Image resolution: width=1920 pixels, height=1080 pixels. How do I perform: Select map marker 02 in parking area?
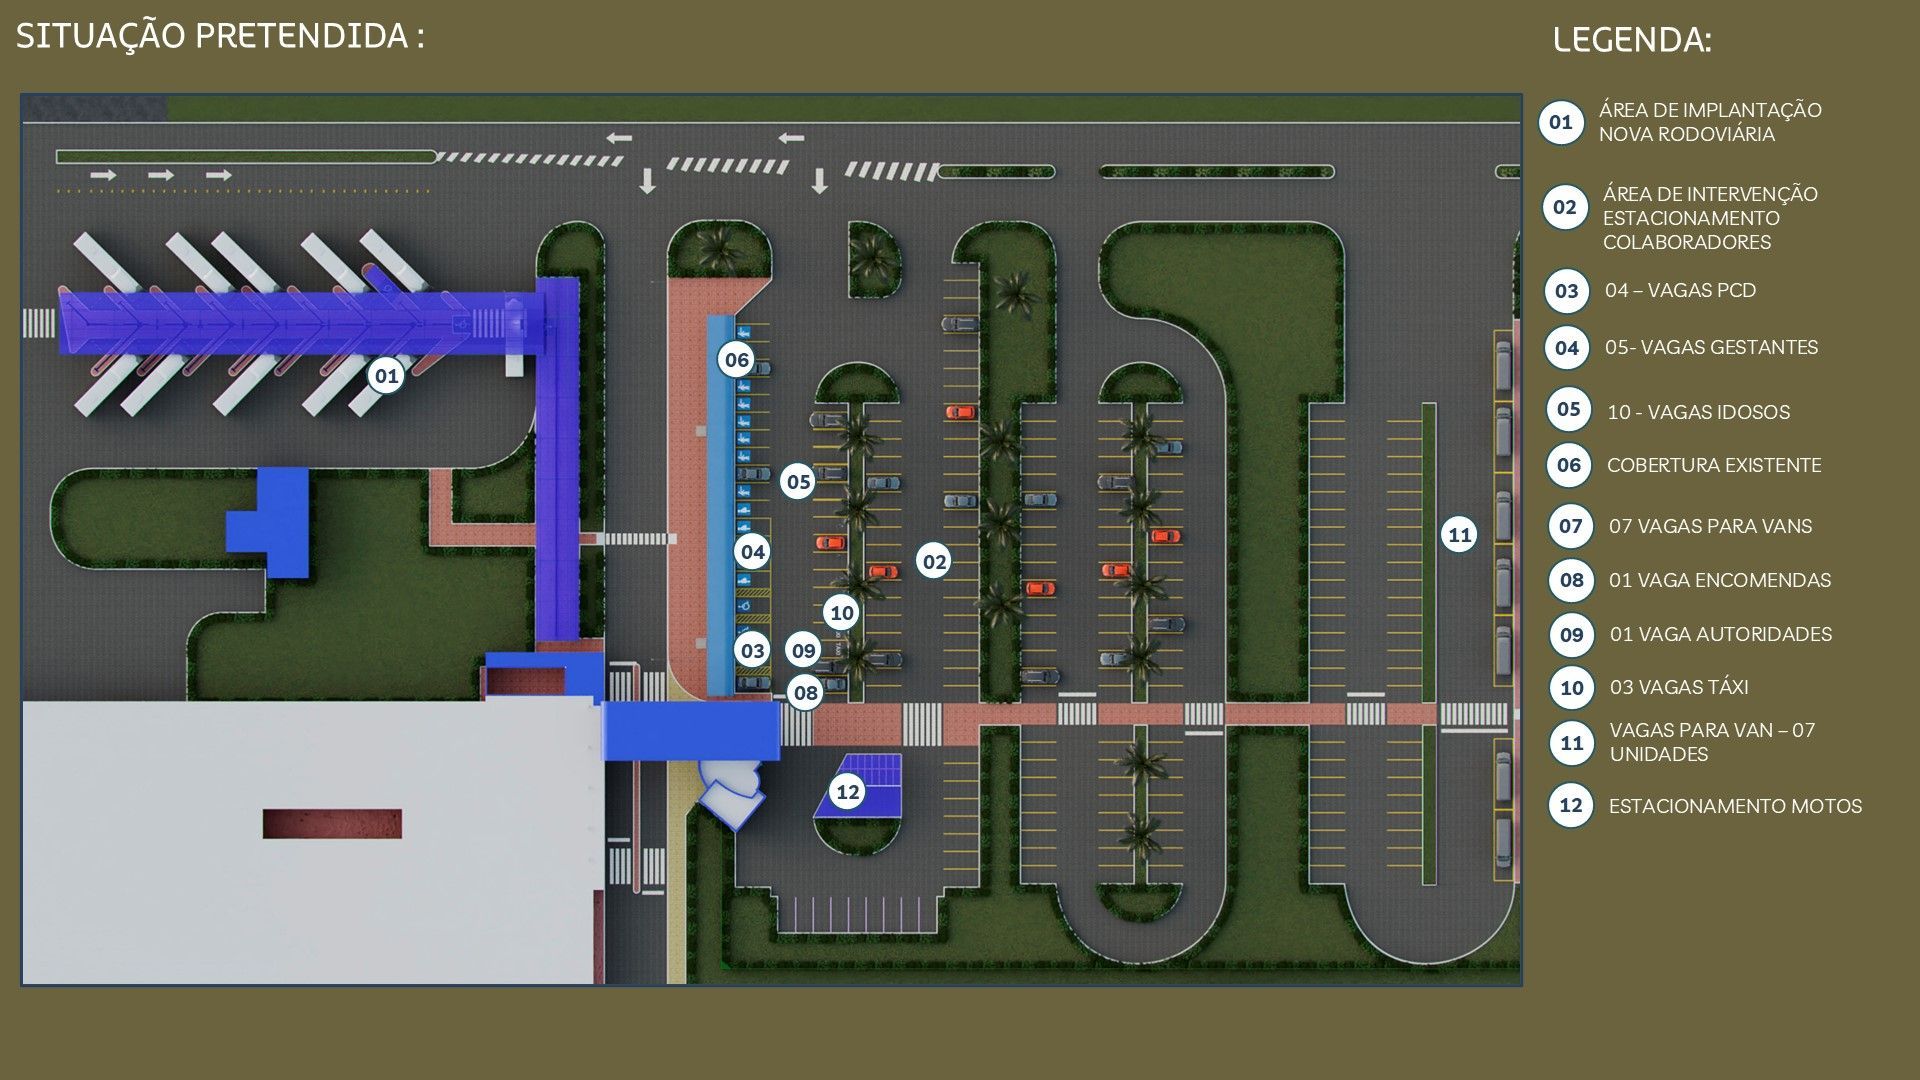[x=934, y=562]
